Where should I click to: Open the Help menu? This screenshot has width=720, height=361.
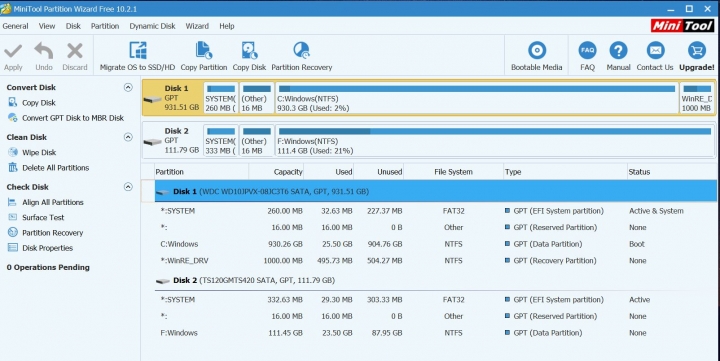click(x=227, y=26)
